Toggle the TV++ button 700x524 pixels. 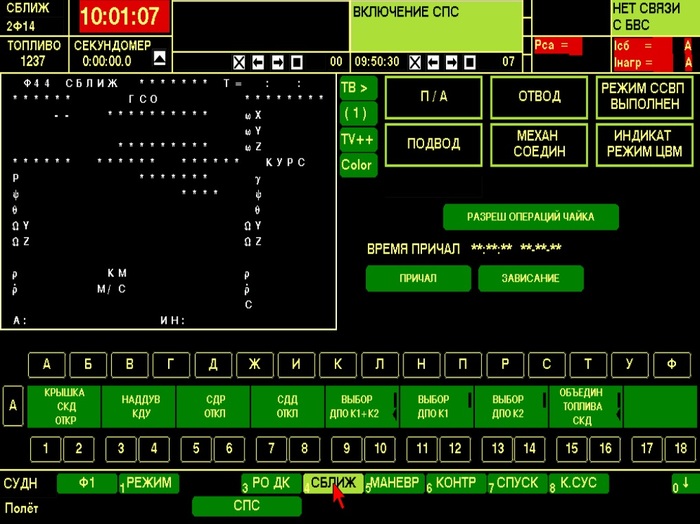pos(357,139)
